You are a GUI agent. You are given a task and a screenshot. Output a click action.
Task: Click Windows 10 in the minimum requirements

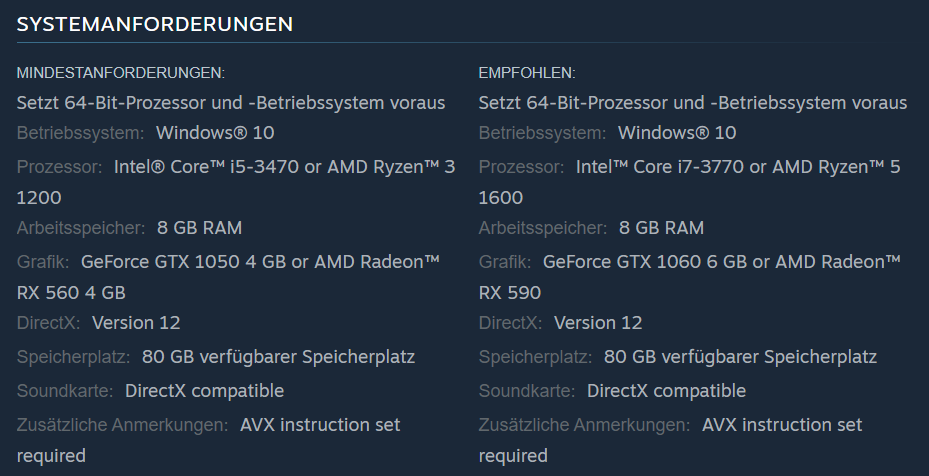pyautogui.click(x=215, y=133)
